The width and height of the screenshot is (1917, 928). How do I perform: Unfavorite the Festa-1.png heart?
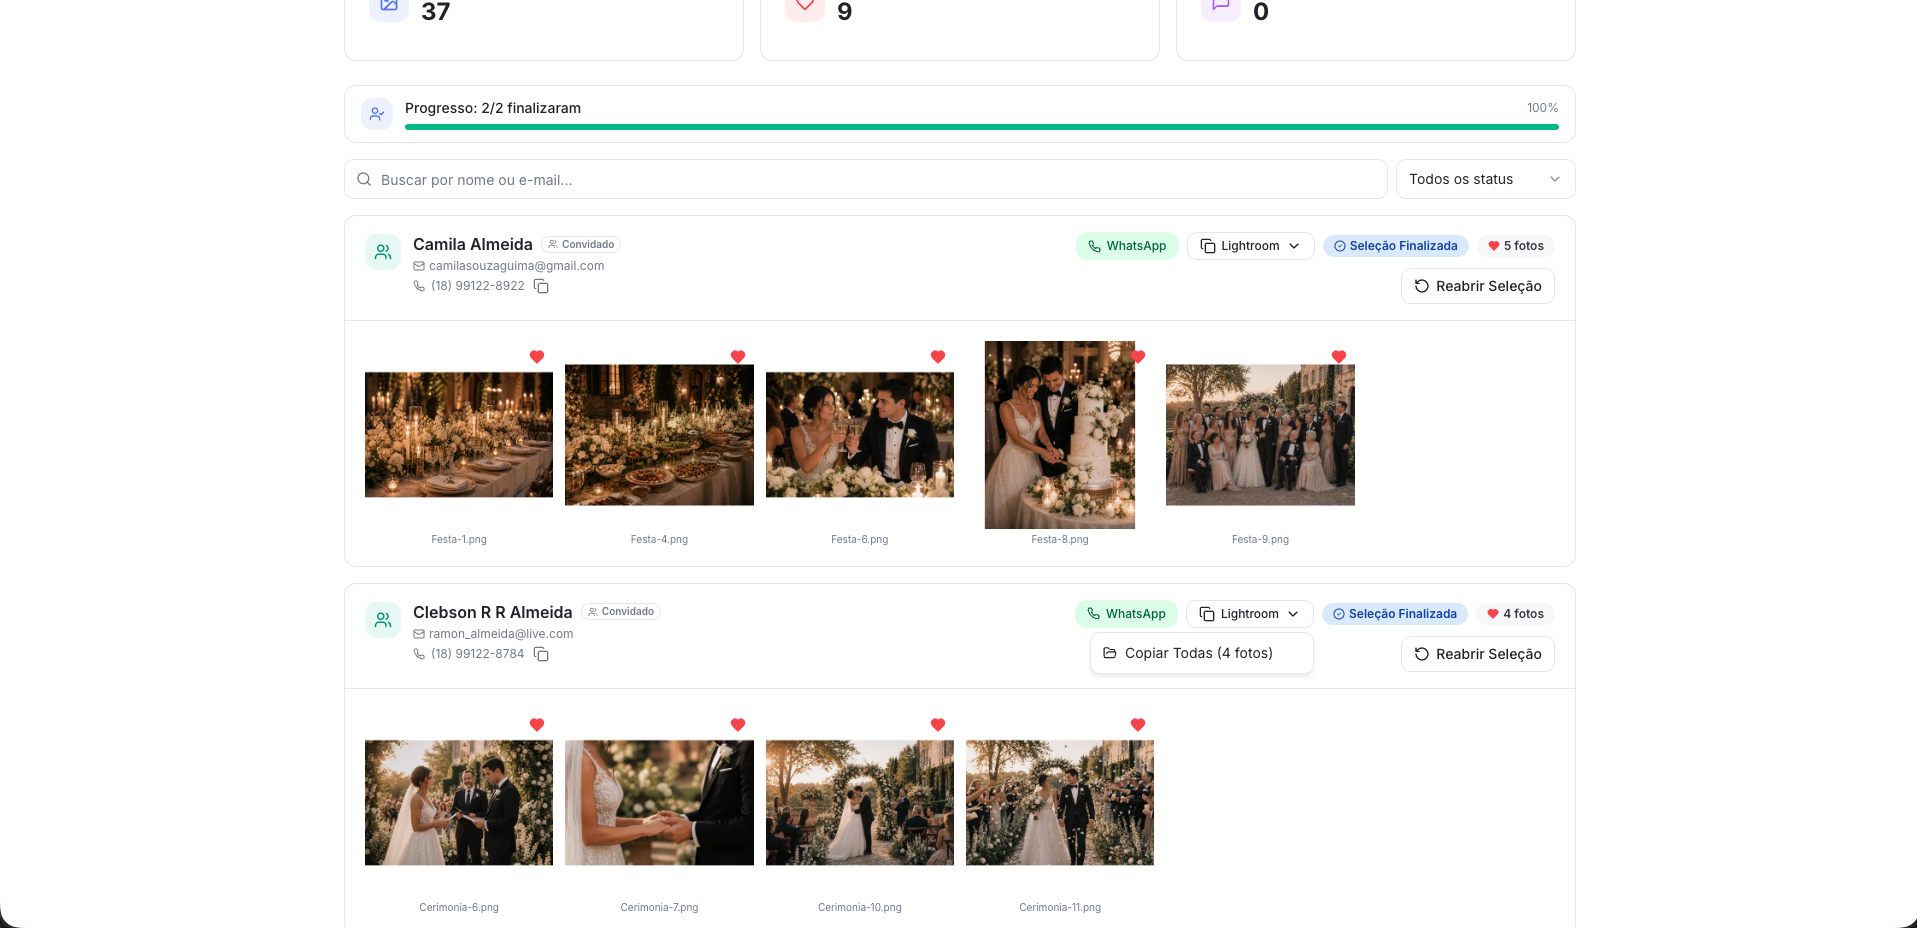(537, 357)
